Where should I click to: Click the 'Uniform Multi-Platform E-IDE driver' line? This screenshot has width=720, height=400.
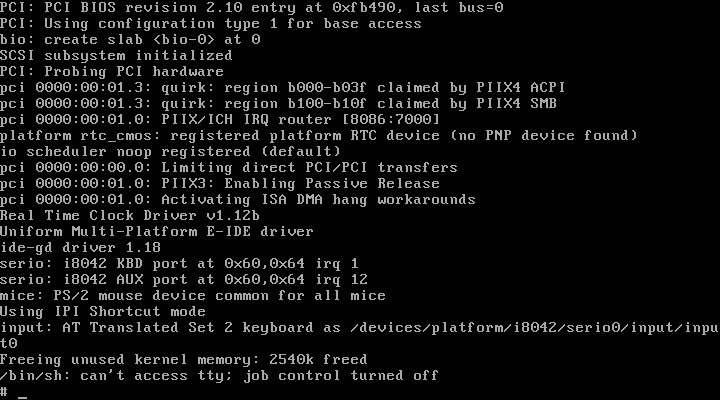(x=143, y=231)
